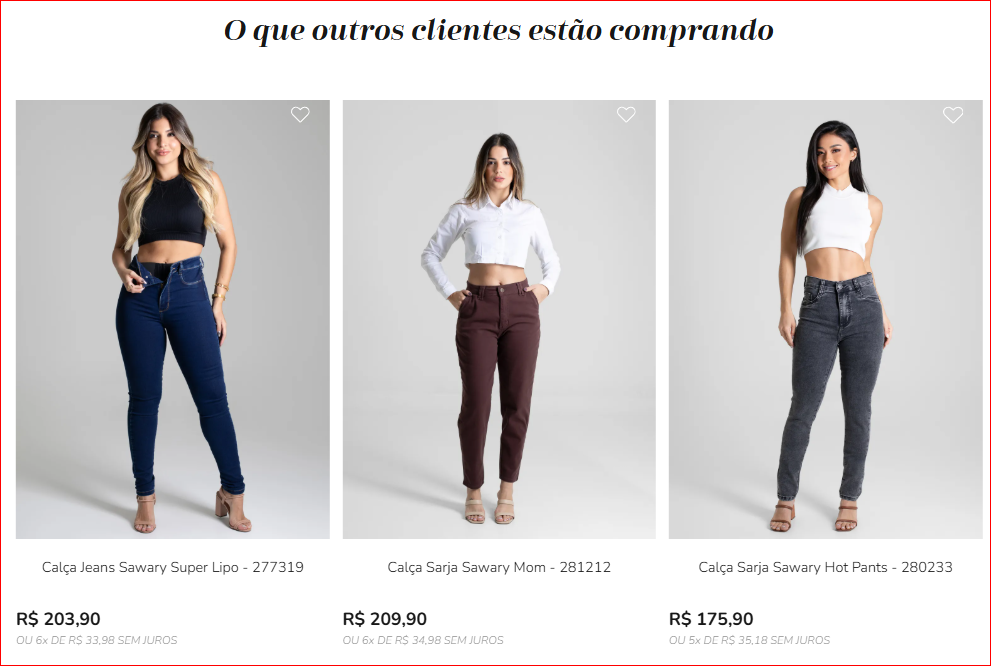Favorite the Calça Jeans Super Lipo heart icon

click(300, 114)
